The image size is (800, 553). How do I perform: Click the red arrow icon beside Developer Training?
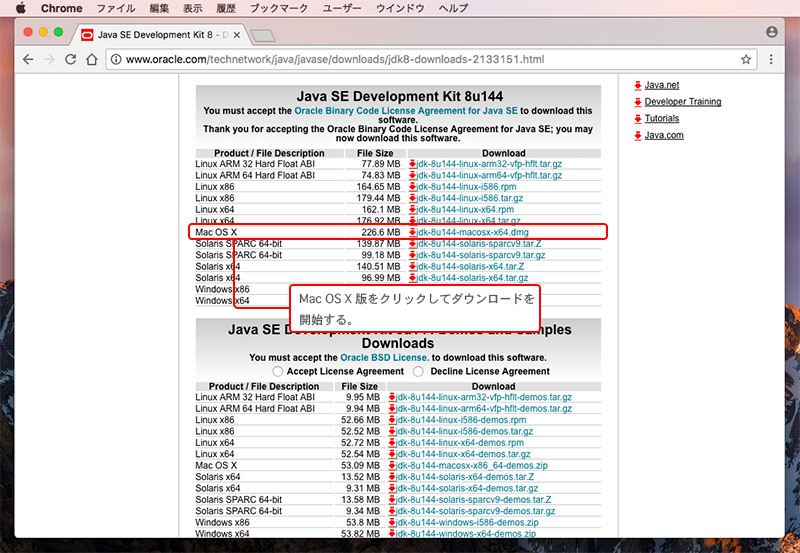click(x=638, y=102)
